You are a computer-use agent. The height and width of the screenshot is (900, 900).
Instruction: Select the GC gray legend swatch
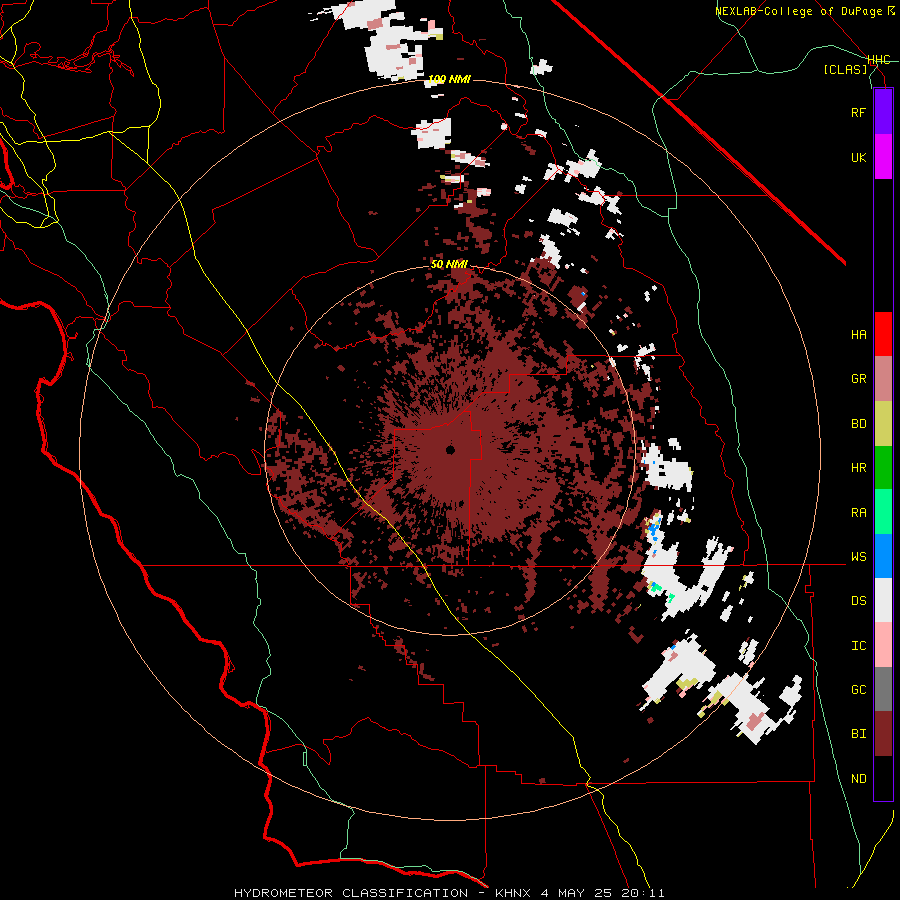pos(883,689)
